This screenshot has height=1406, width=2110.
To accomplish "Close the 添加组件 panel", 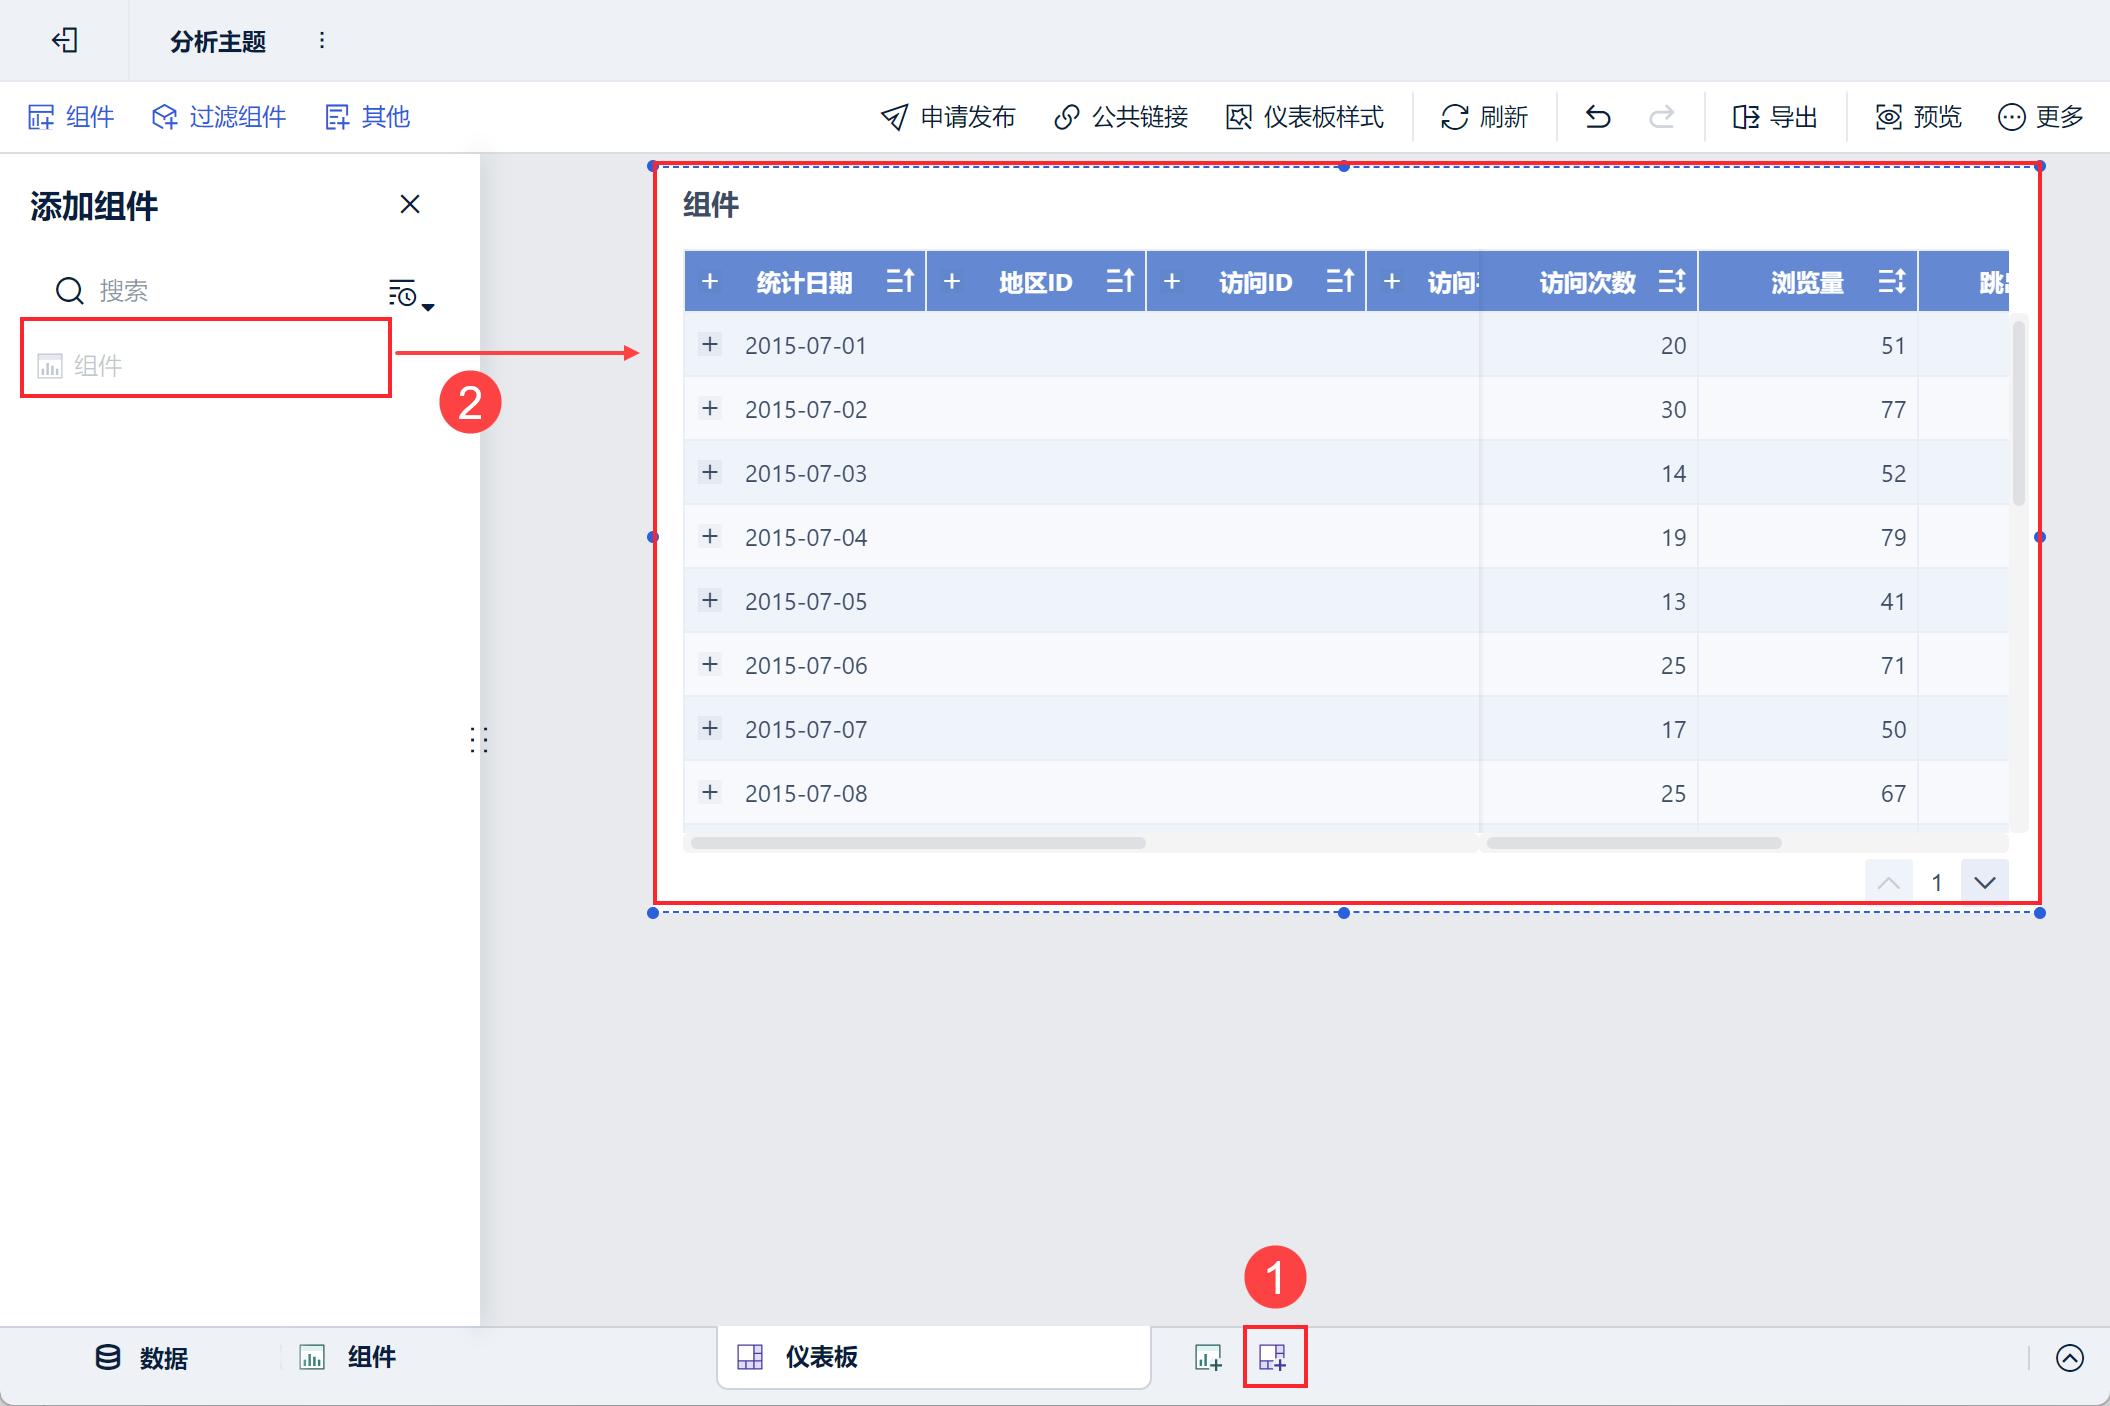I will [410, 205].
